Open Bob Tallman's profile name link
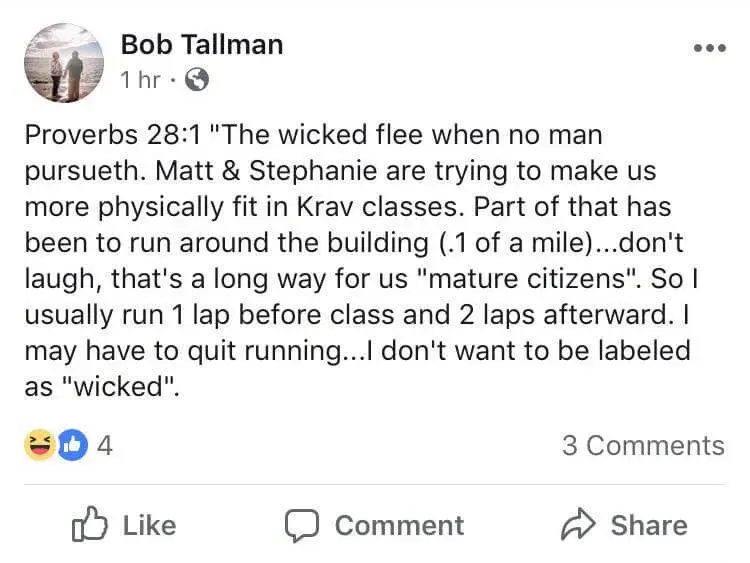 point(202,45)
